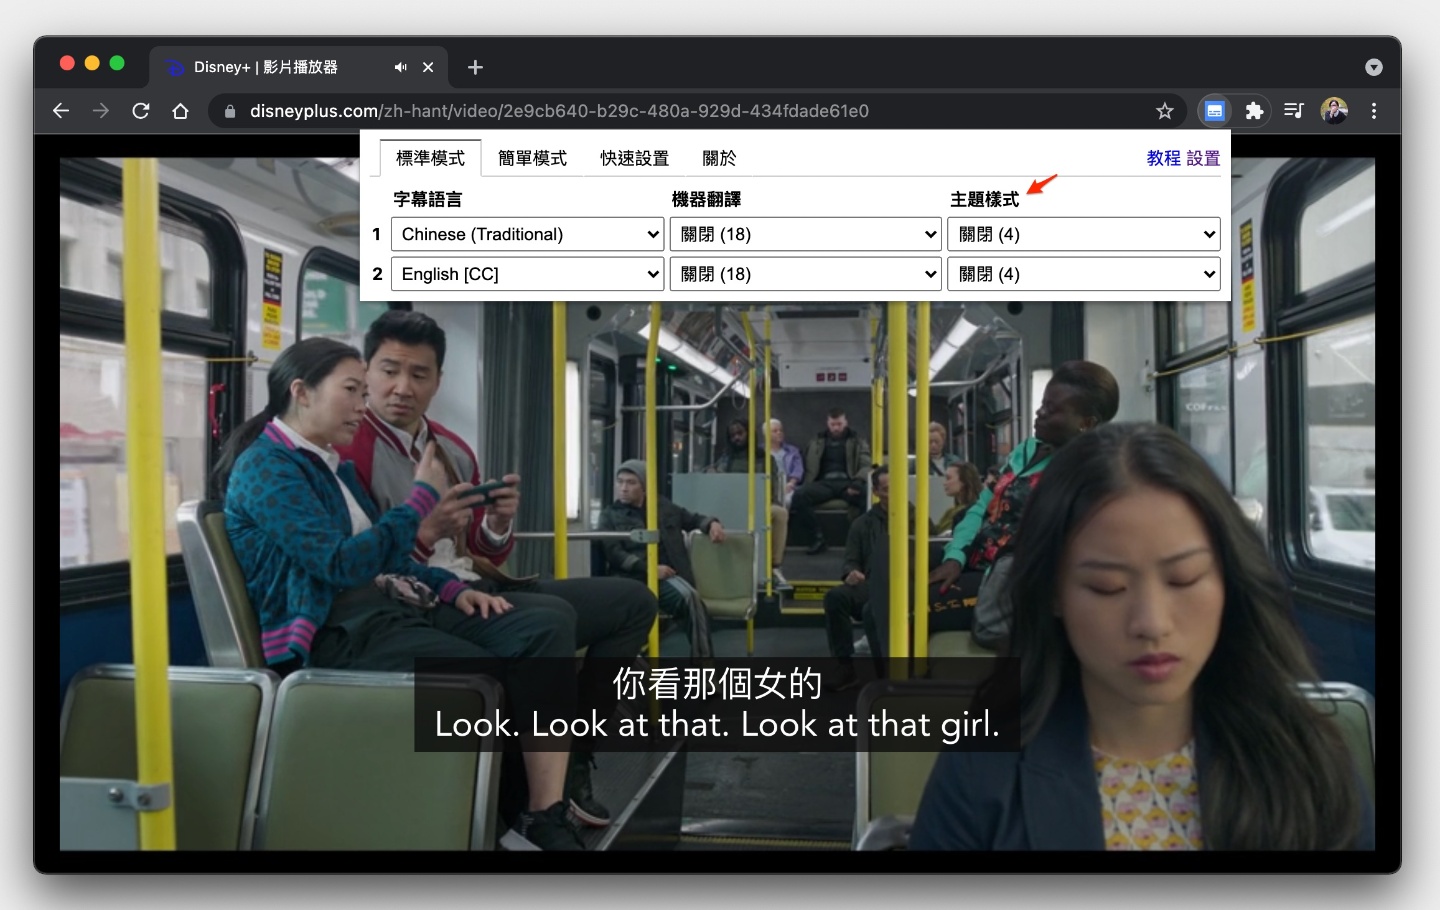
Task: Click the Home button icon
Action: point(180,111)
